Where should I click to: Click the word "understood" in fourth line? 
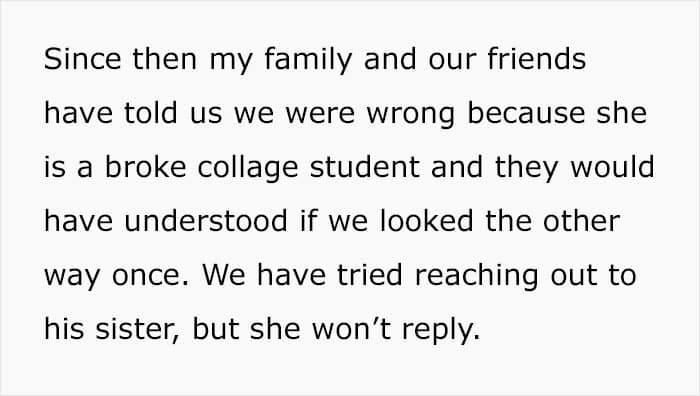click(206, 221)
